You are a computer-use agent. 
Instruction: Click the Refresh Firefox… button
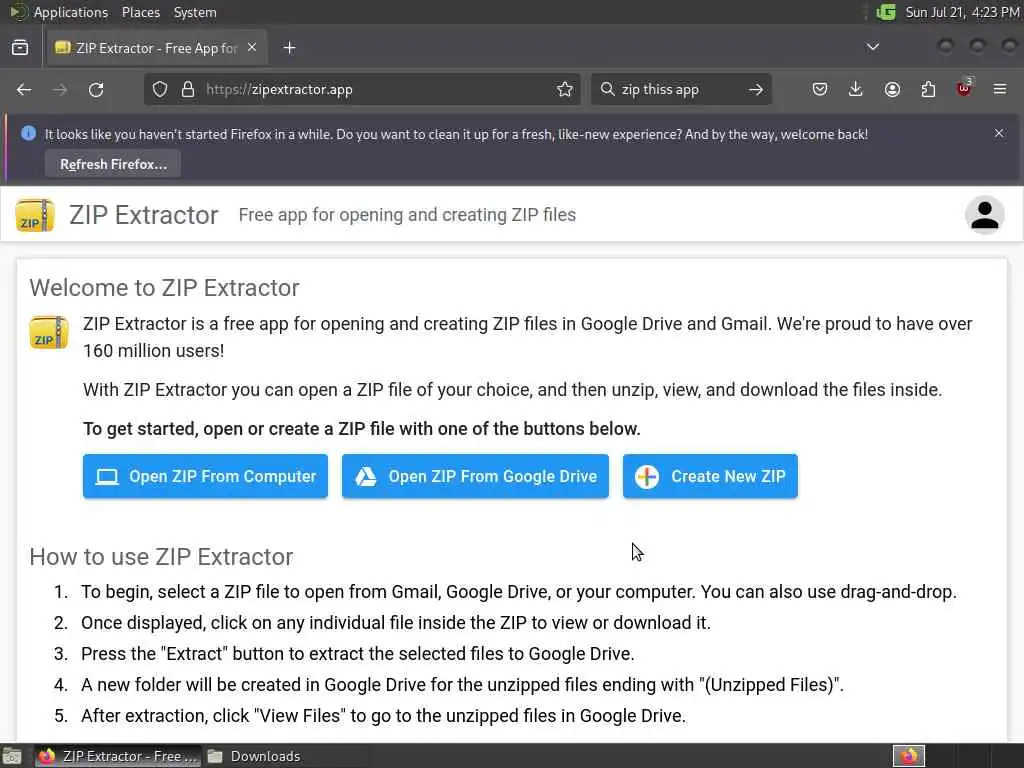click(x=113, y=164)
